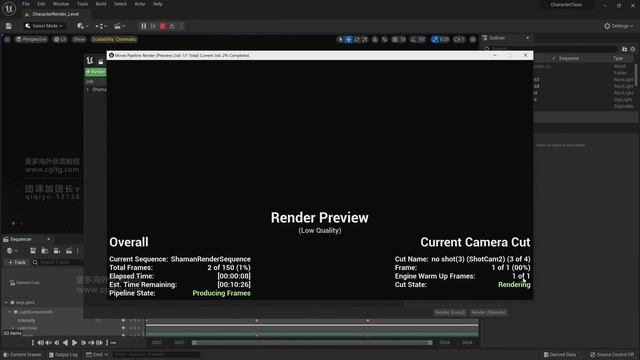The image size is (640, 360).
Task: Open the Select Mode dropdown
Action: coord(44,26)
